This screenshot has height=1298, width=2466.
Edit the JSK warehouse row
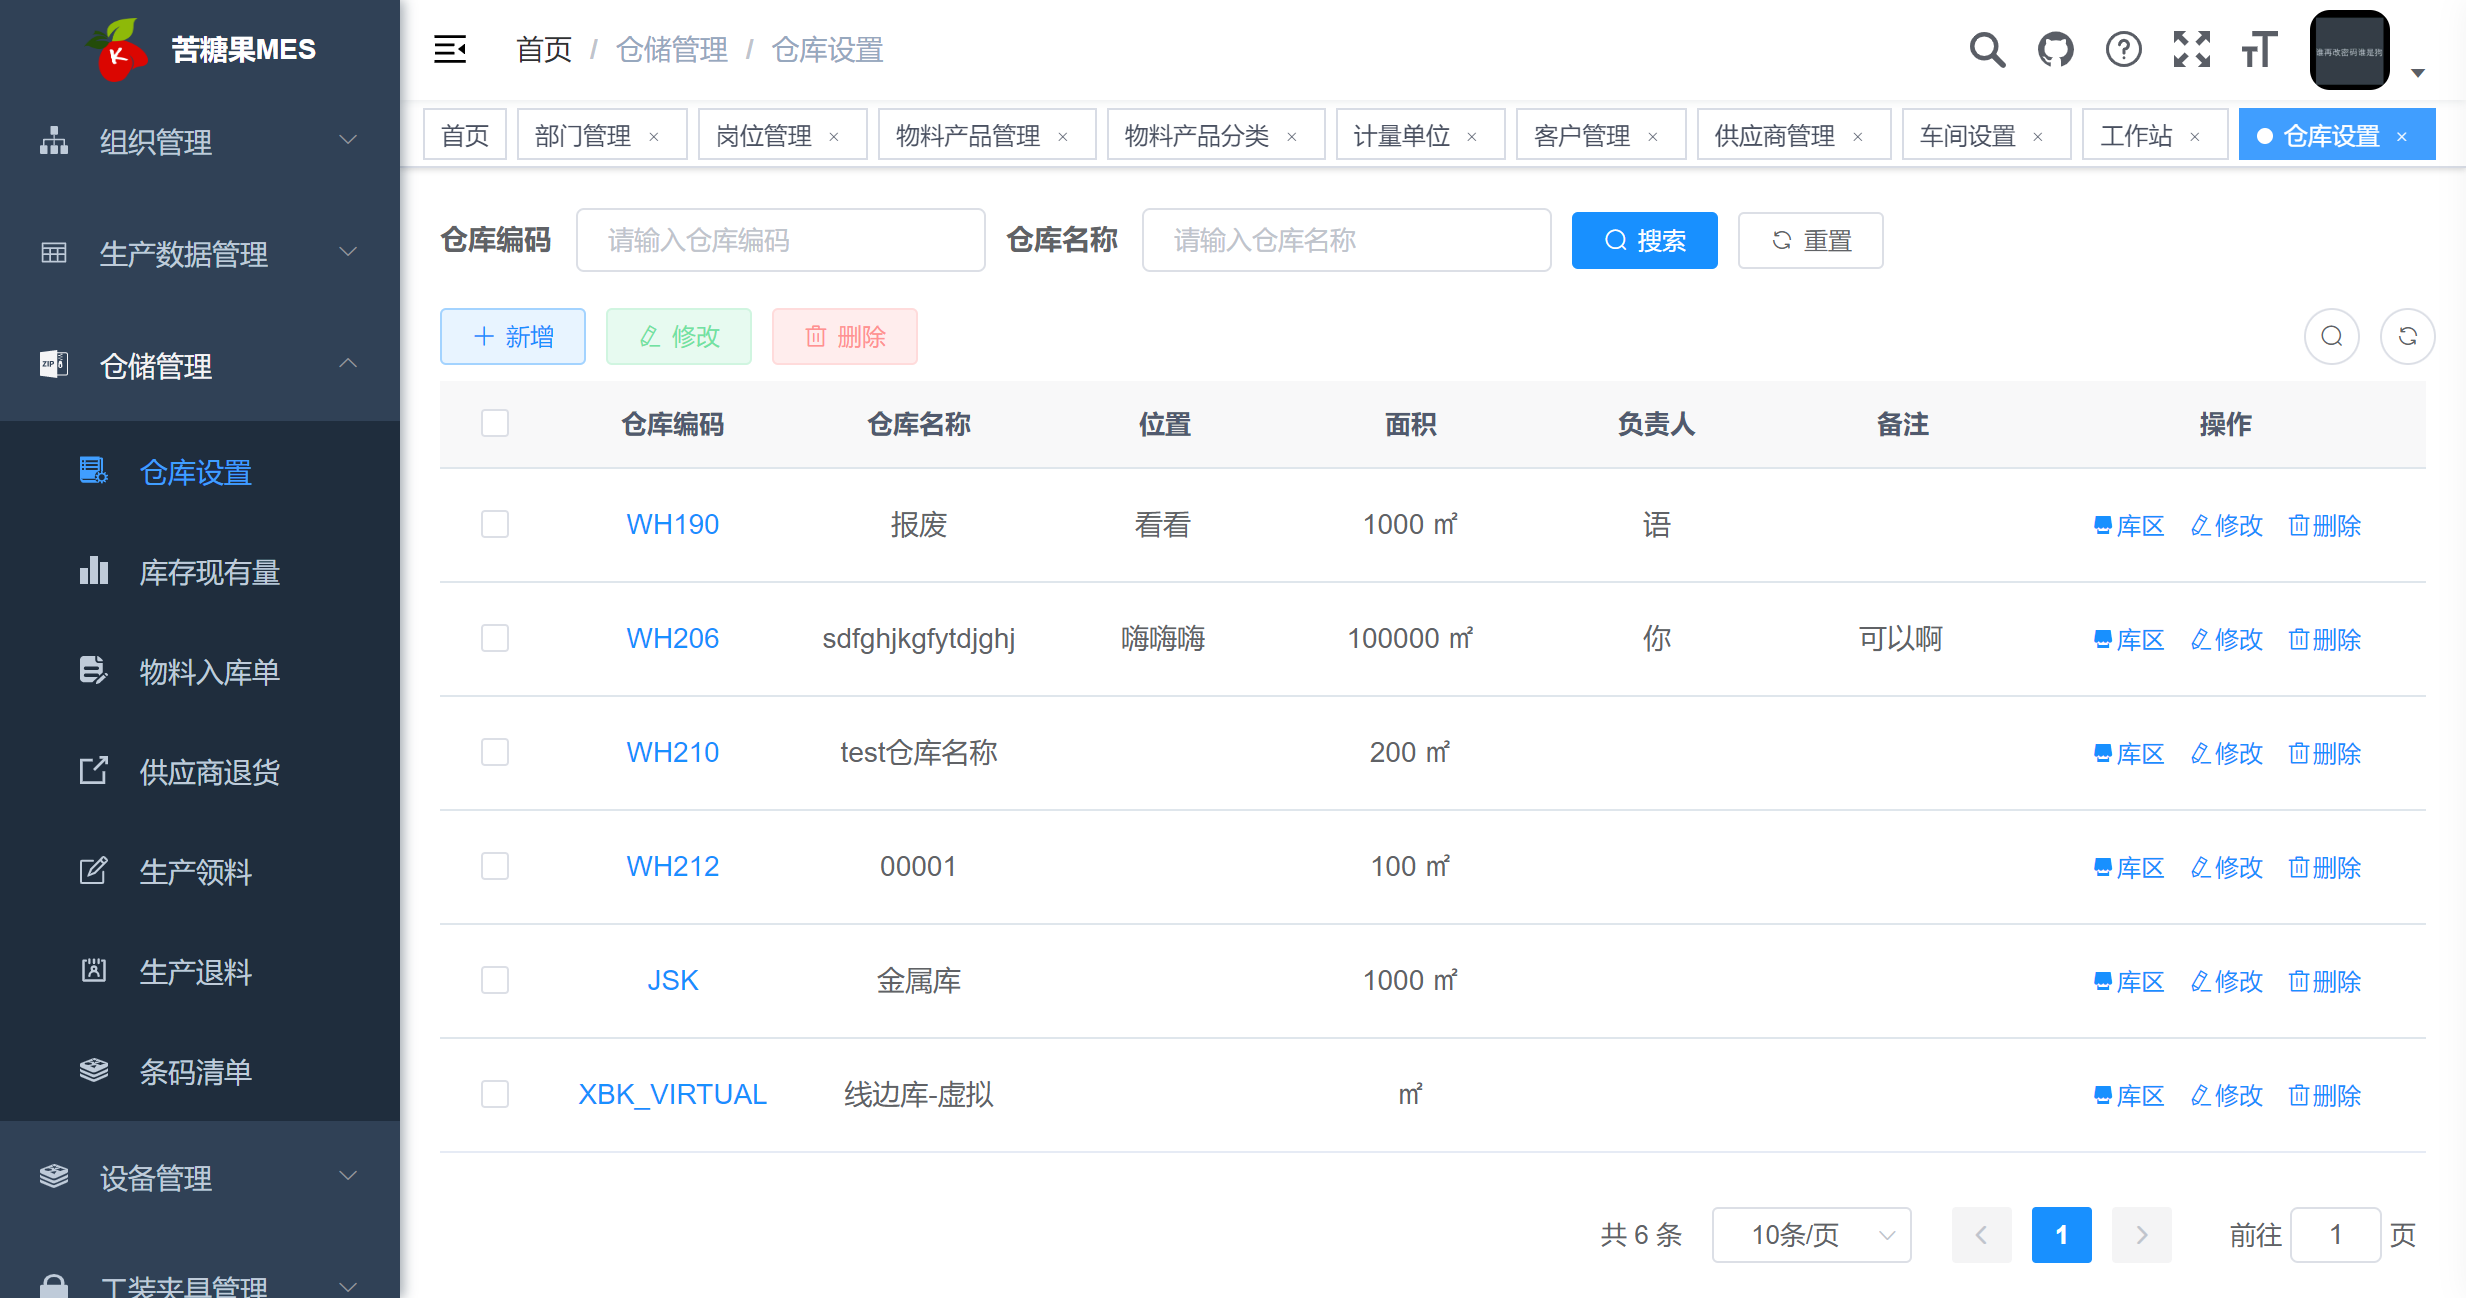point(2226,981)
